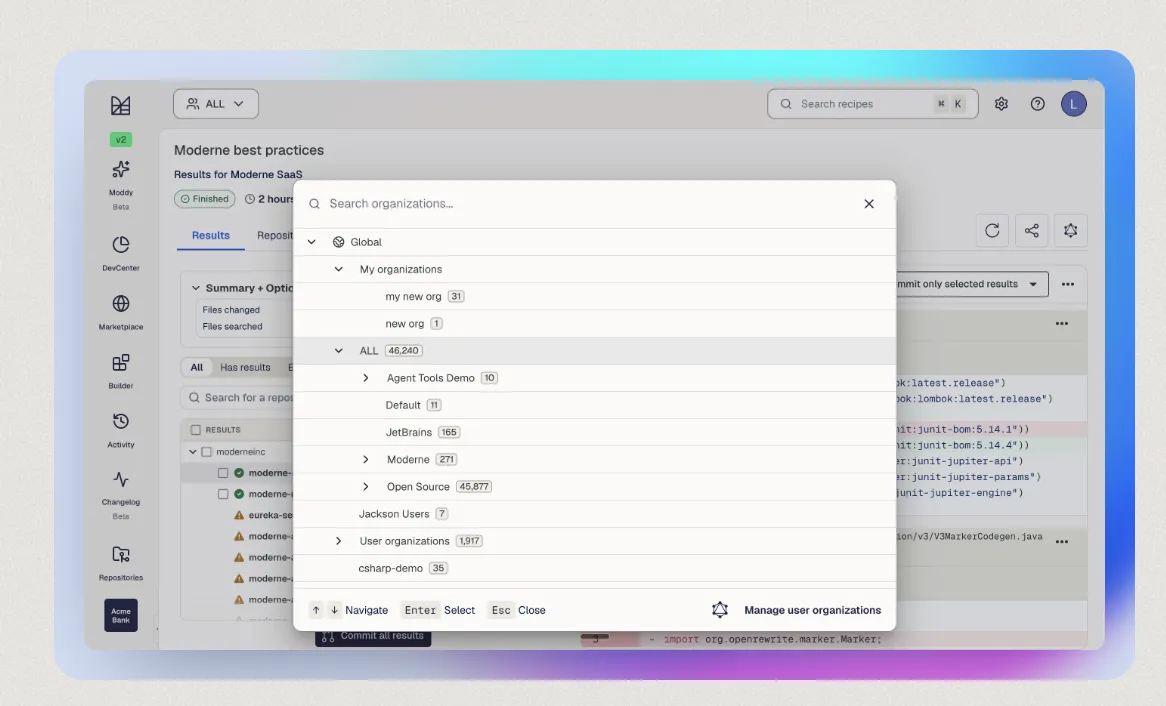
Task: Open Activity from the sidebar
Action: point(120,430)
